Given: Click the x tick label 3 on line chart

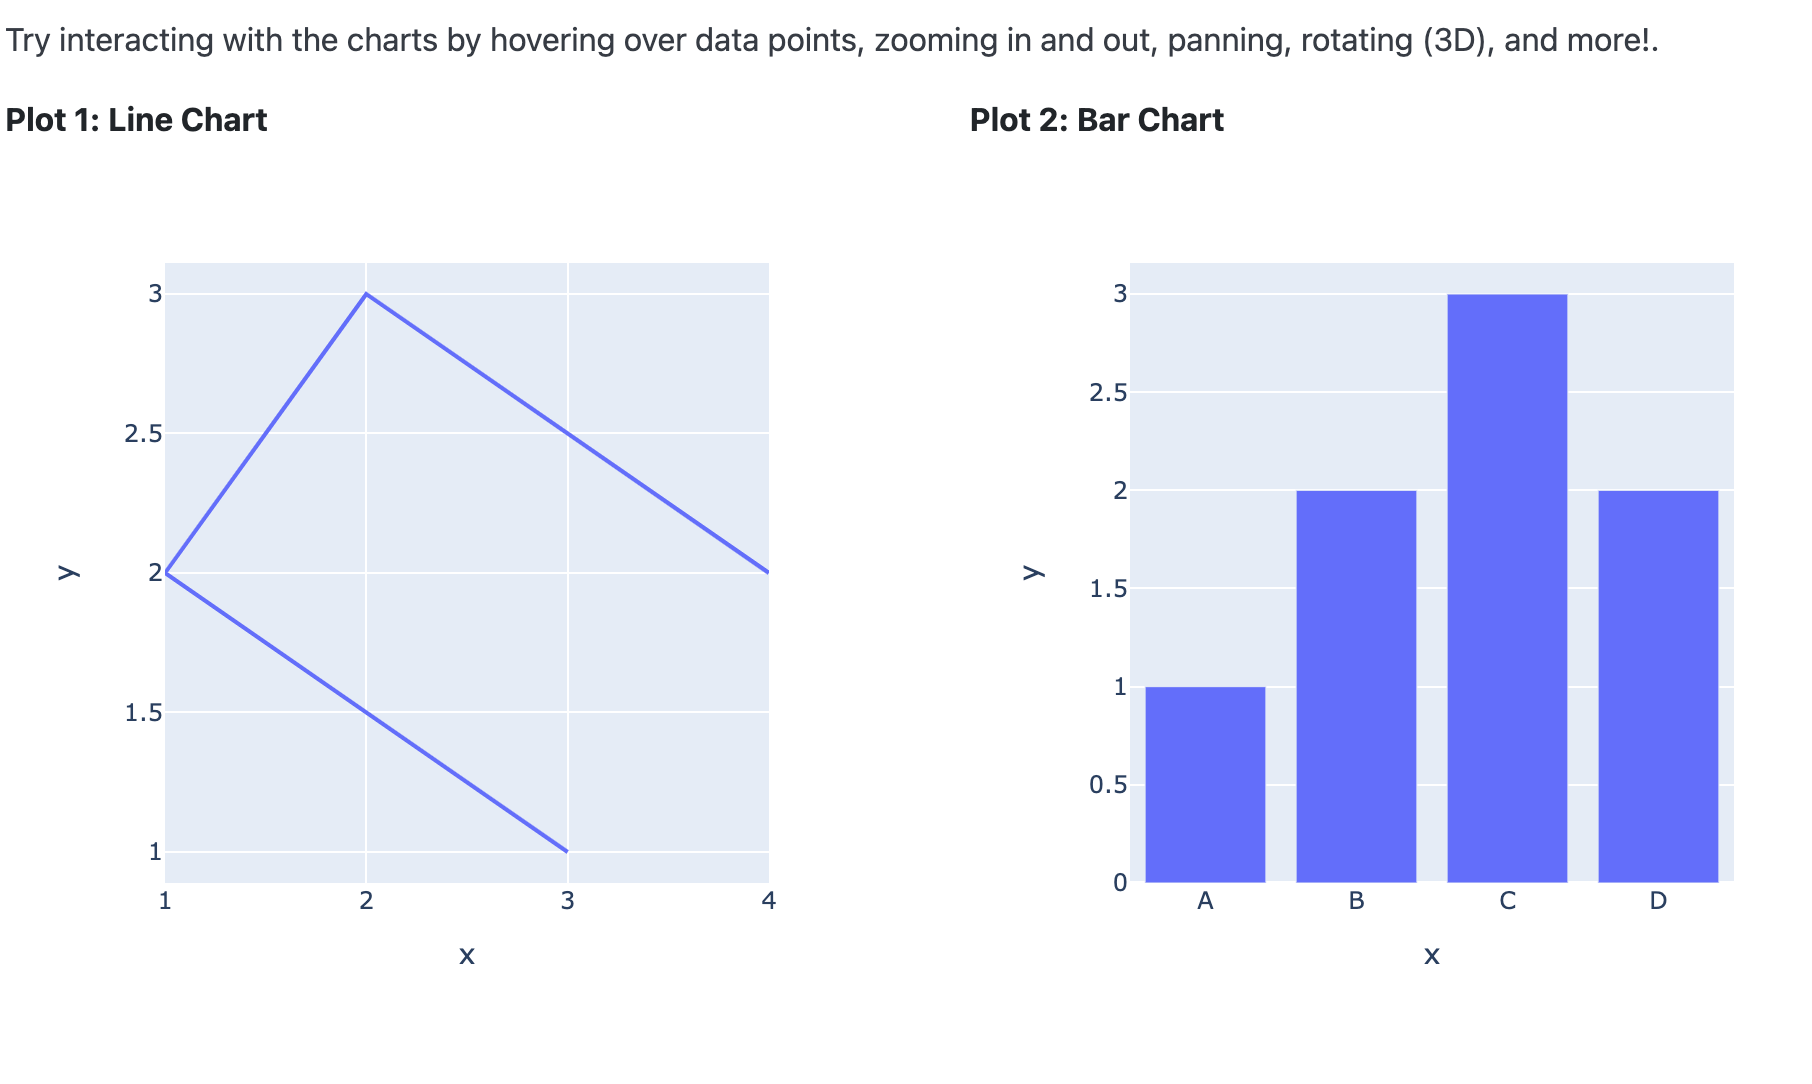Looking at the screenshot, I should 568,901.
